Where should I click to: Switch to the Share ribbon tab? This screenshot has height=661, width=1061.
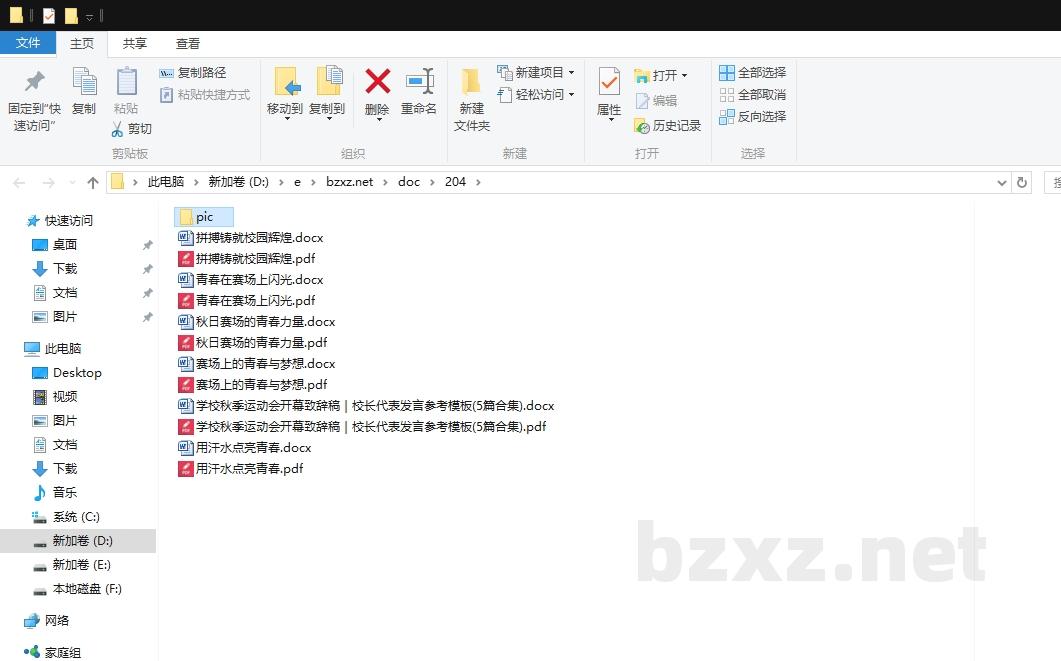pos(135,43)
